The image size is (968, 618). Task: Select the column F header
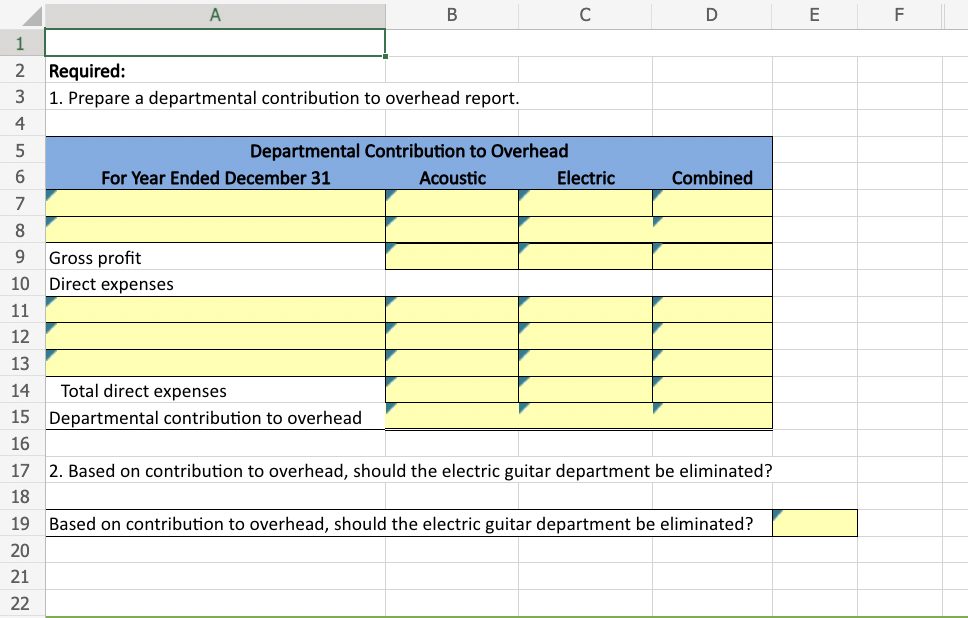coord(898,15)
